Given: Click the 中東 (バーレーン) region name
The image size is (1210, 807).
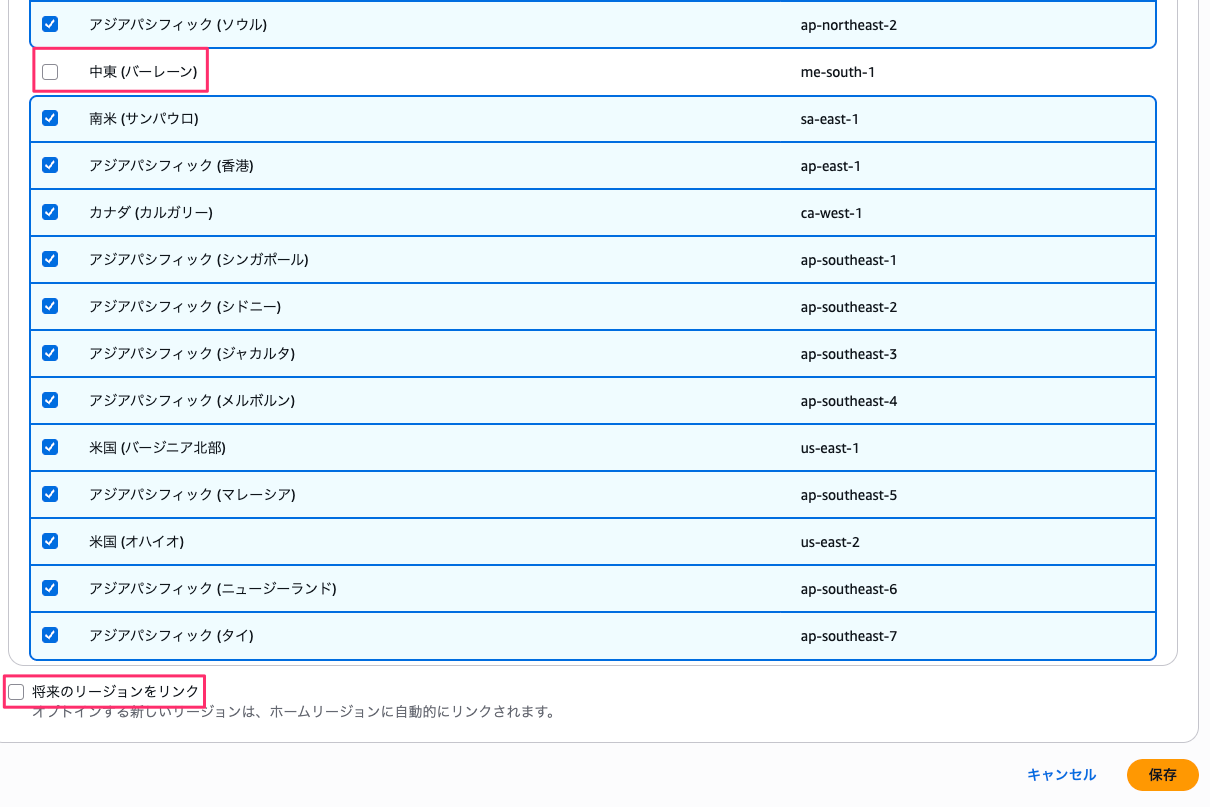Looking at the screenshot, I should coord(143,72).
